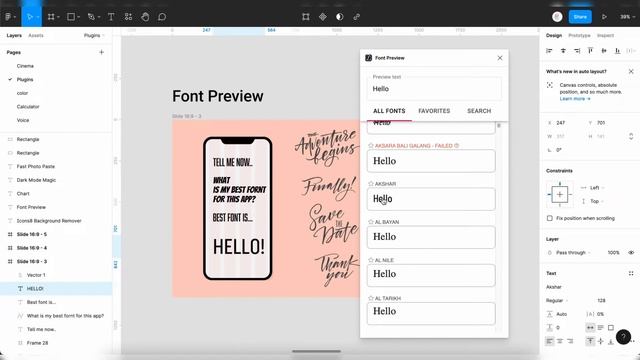Image resolution: width=640 pixels, height=360 pixels.
Task: Open Pass through blend mode dropdown
Action: [x=573, y=253]
